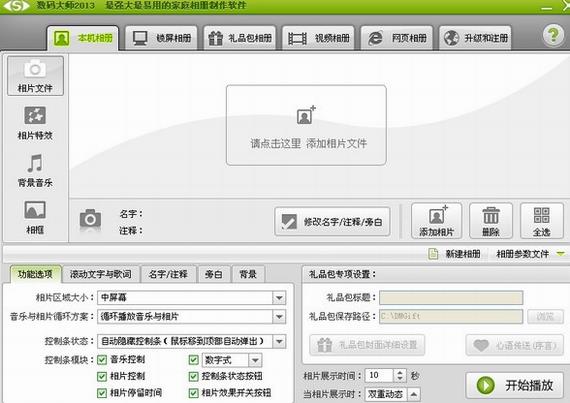
Task: Adjust the 相片展示时间 spinner arrows
Action: 400,375
